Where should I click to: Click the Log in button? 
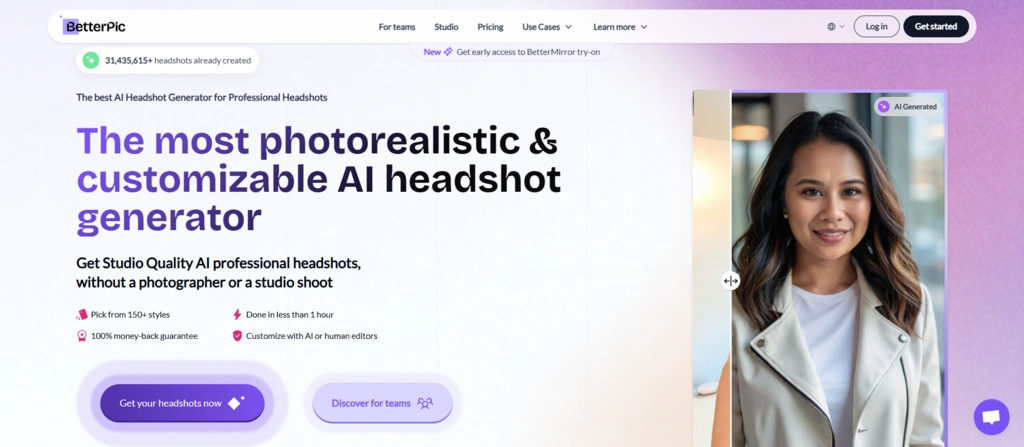click(x=876, y=26)
